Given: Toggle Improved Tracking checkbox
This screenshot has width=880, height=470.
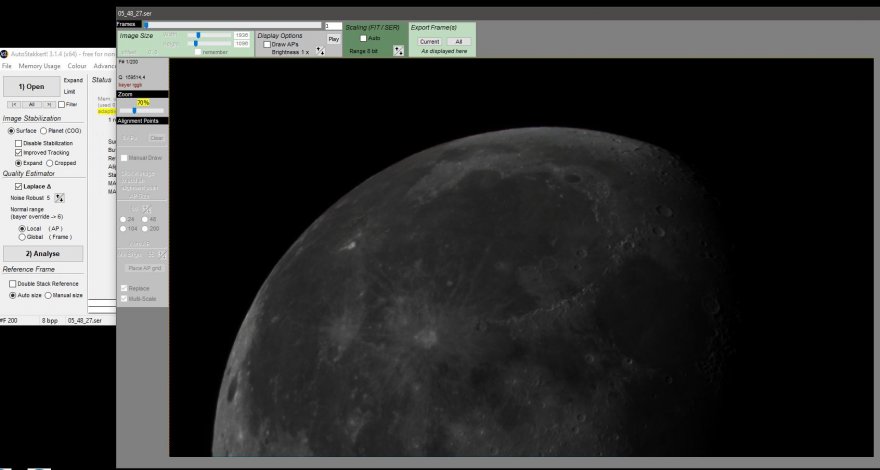Looking at the screenshot, I should click(x=19, y=152).
